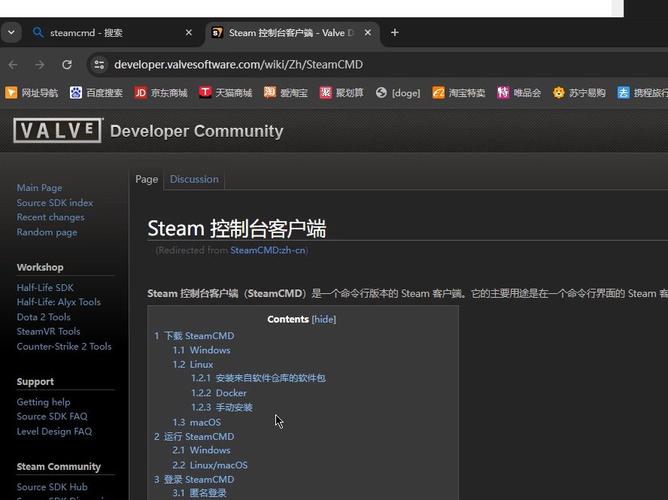Image resolution: width=668 pixels, height=500 pixels.
Task: Open a new browser tab
Action: (x=394, y=32)
